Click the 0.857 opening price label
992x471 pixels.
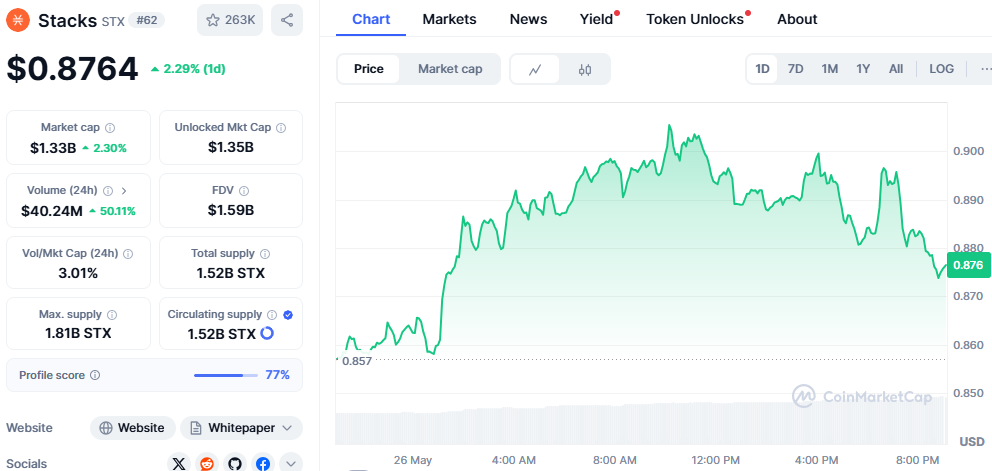tap(356, 361)
